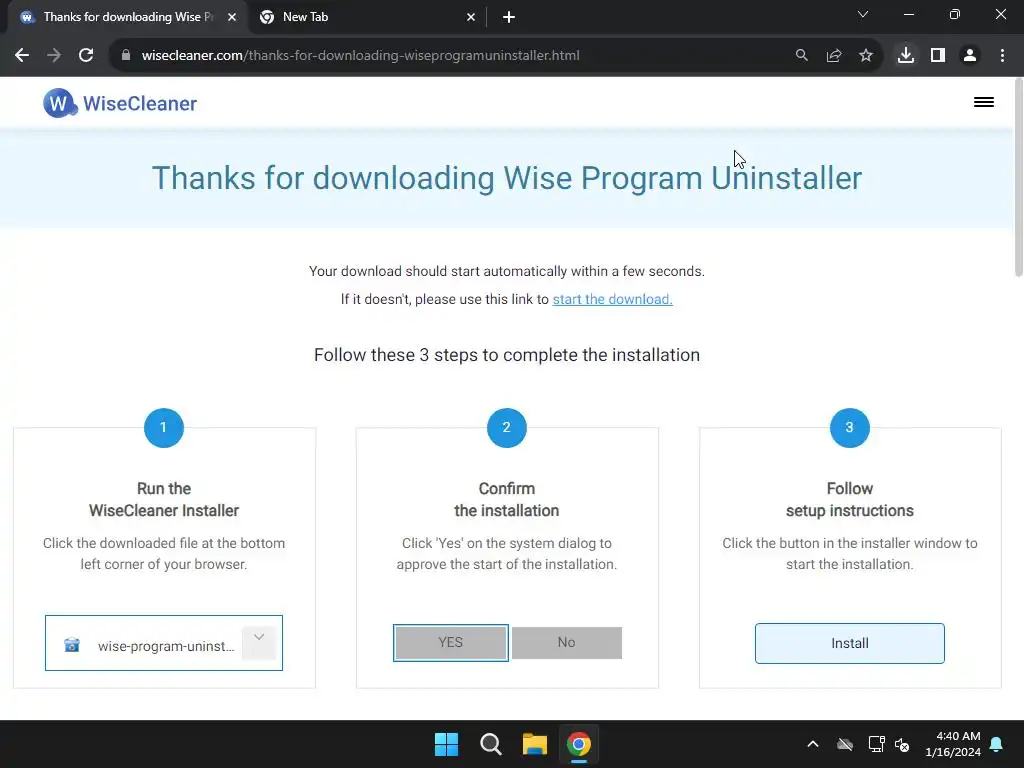
Task: Open Windows taskbar search
Action: click(x=490, y=744)
